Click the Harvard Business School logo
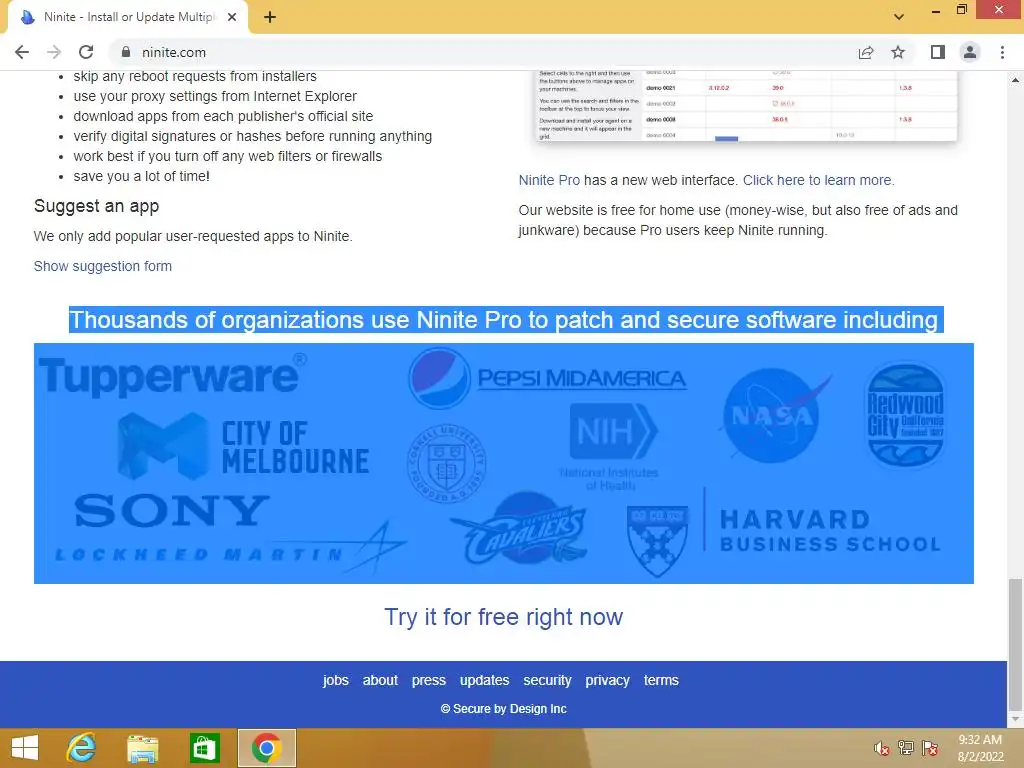This screenshot has width=1024, height=768. click(784, 533)
